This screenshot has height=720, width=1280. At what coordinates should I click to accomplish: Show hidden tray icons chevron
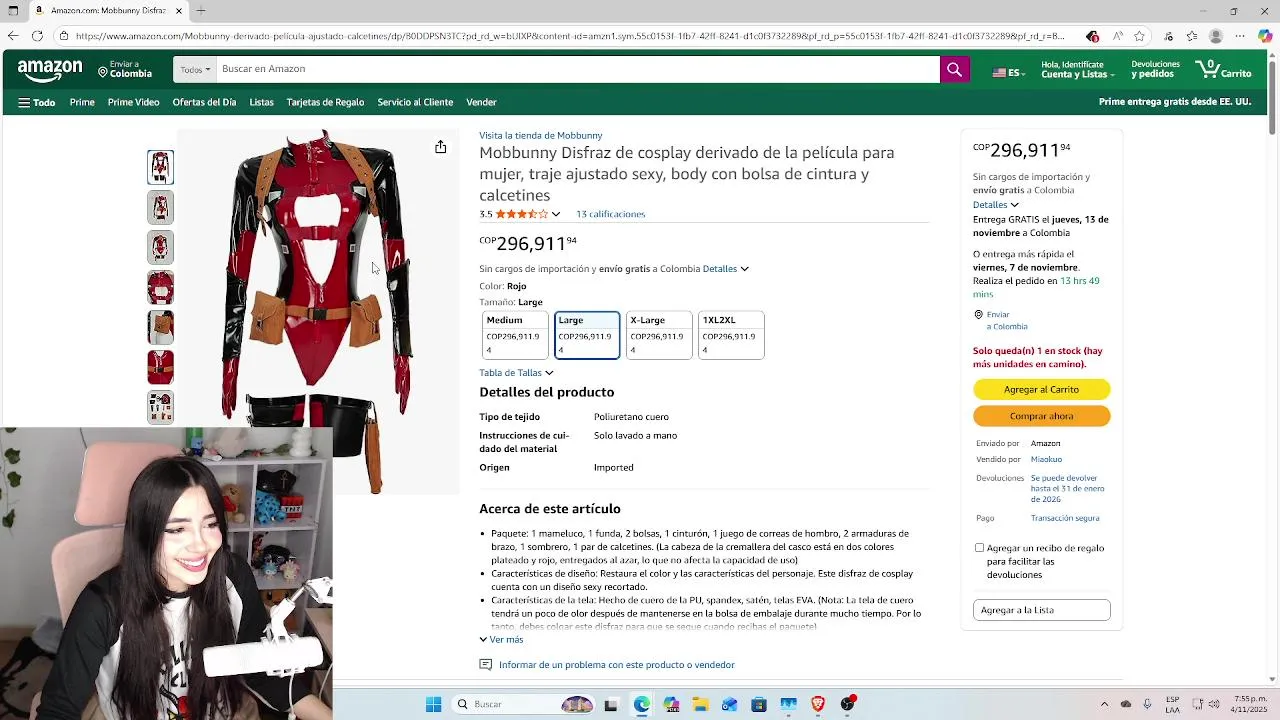[x=1104, y=704]
